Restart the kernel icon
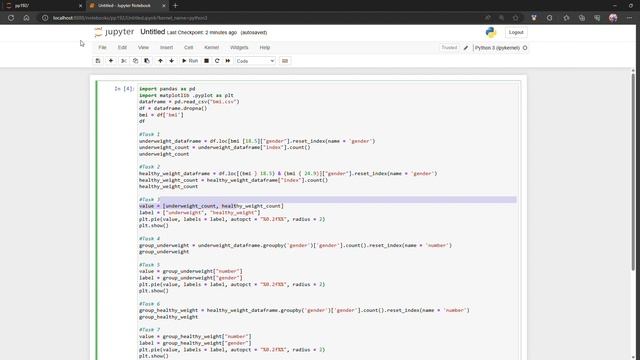The height and width of the screenshot is (360, 640). tap(217, 61)
